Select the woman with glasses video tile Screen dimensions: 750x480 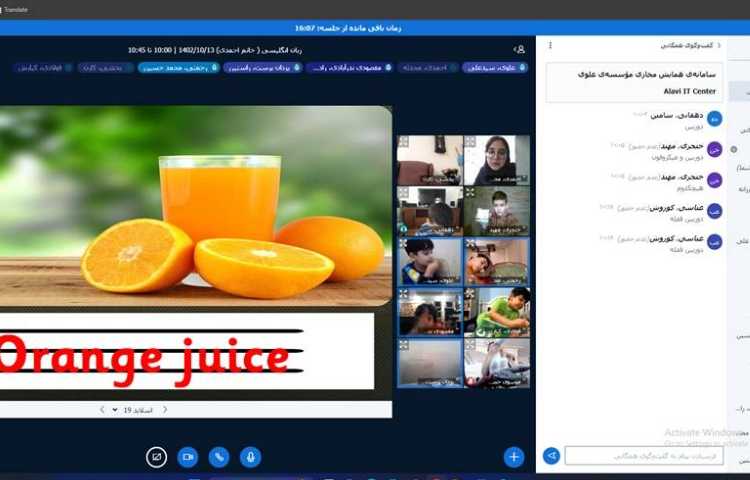pyautogui.click(x=496, y=160)
